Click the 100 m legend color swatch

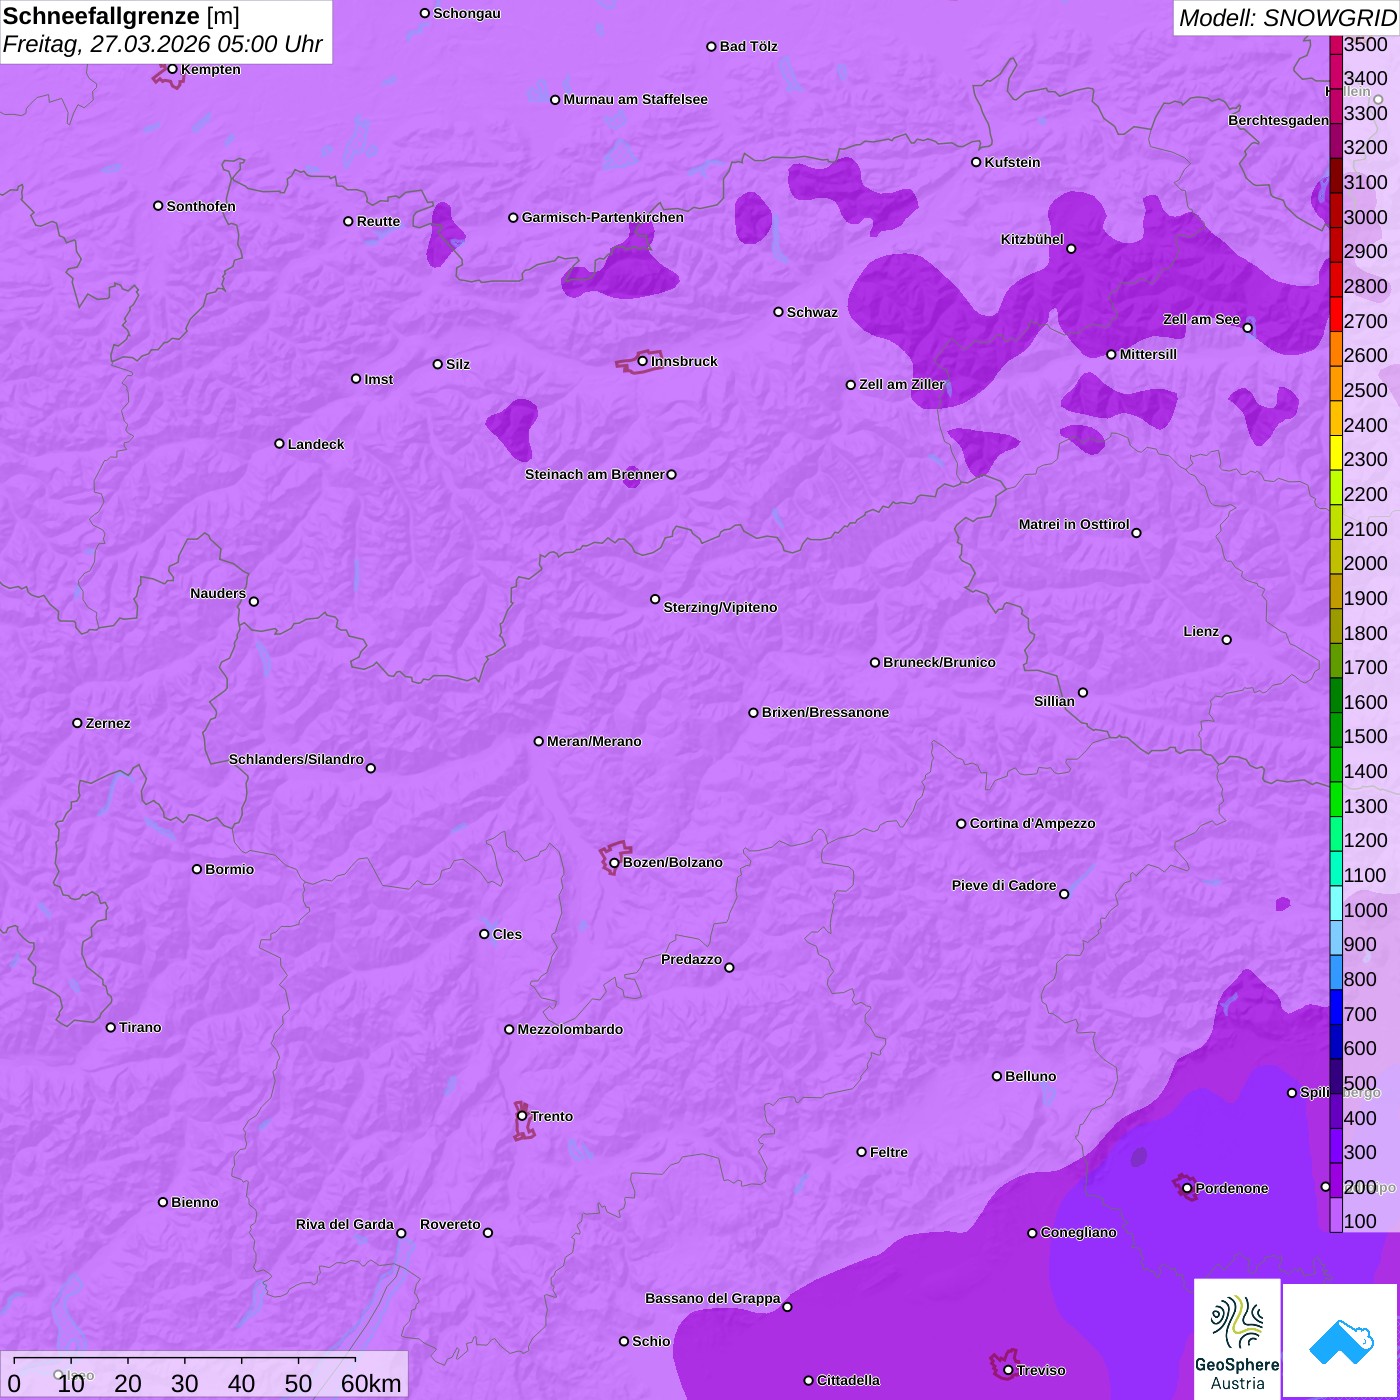[x=1336, y=1215]
